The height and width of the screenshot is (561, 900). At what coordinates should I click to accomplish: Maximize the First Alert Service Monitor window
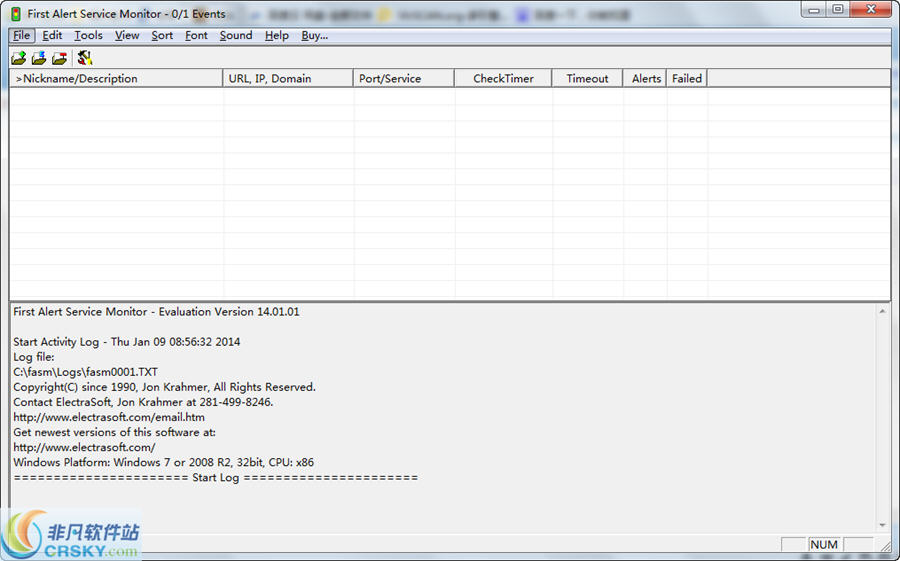[838, 9]
